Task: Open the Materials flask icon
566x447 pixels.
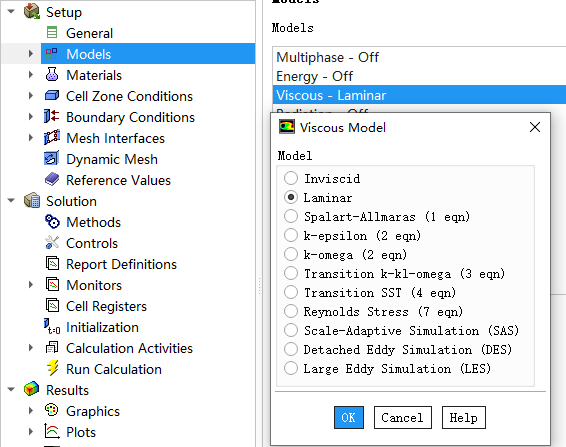Action: [x=52, y=75]
